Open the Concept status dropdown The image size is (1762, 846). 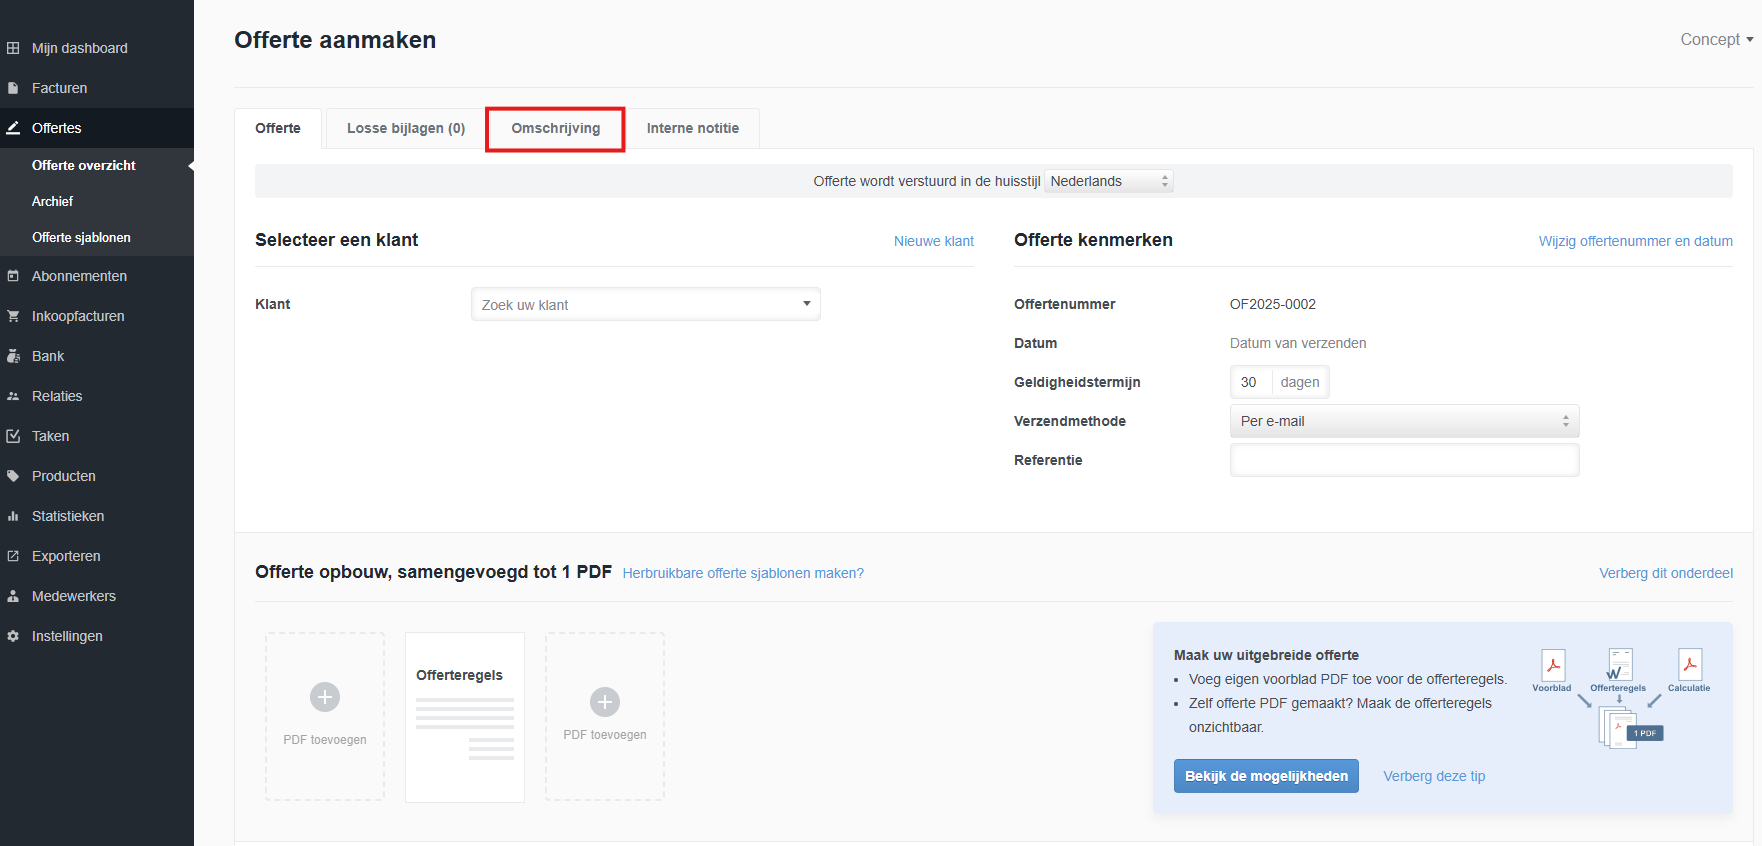click(1716, 40)
